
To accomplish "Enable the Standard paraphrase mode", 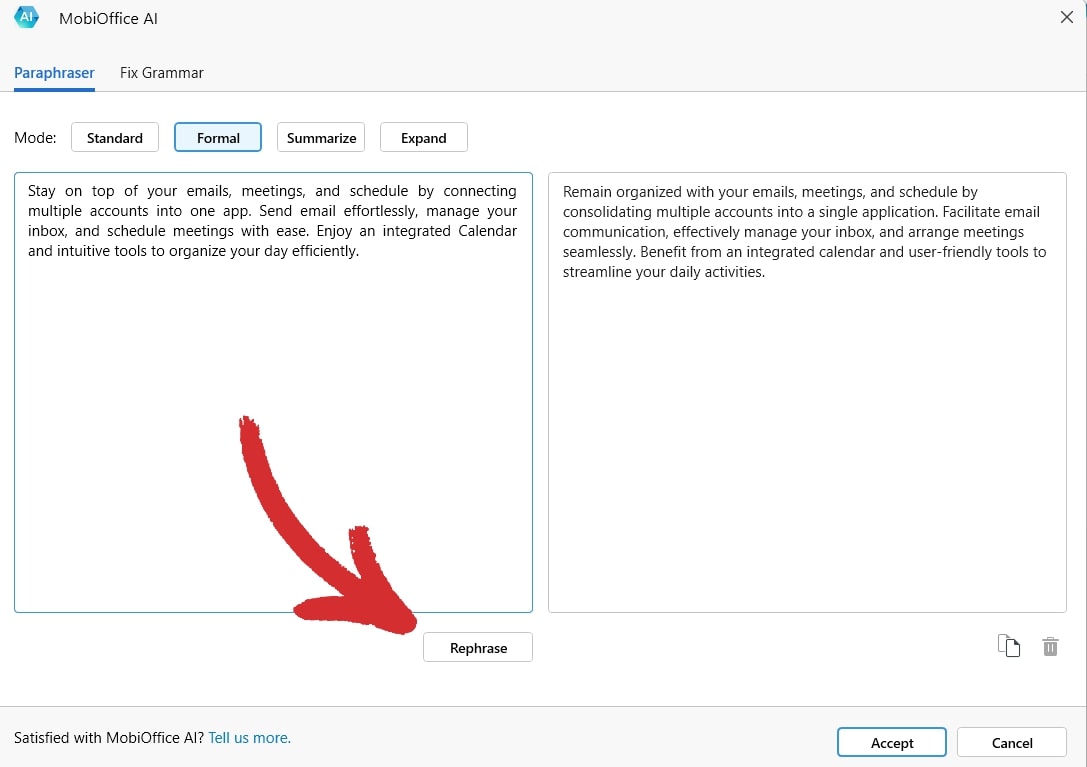I will pos(114,137).
